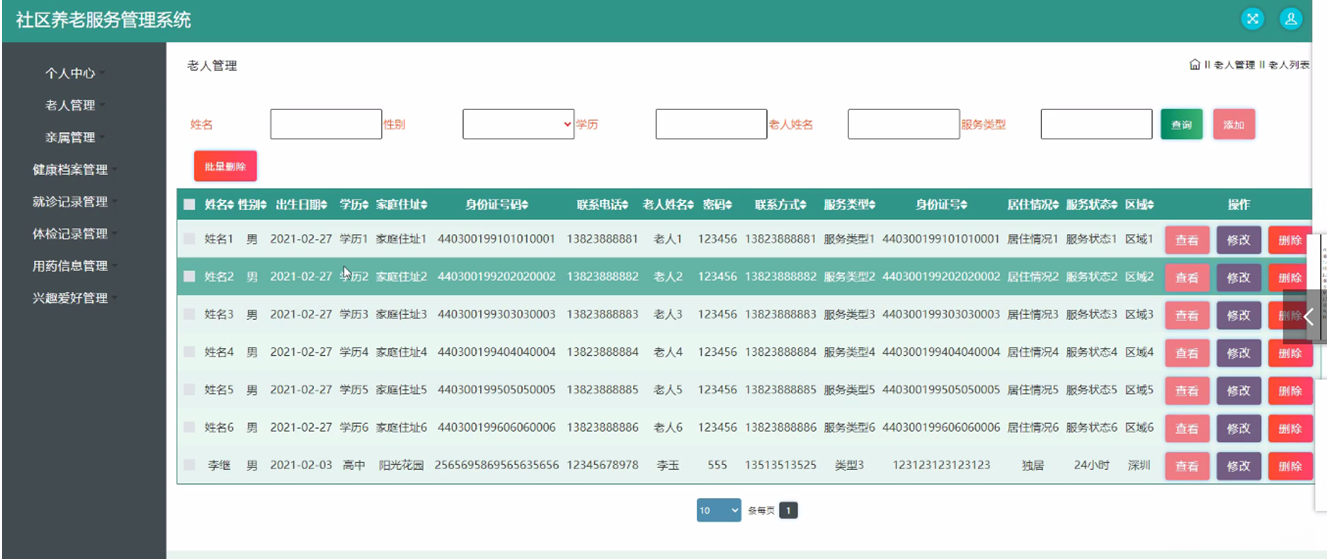Click the red 批量删除 batch delete button
This screenshot has width=1327, height=559.
tap(225, 166)
